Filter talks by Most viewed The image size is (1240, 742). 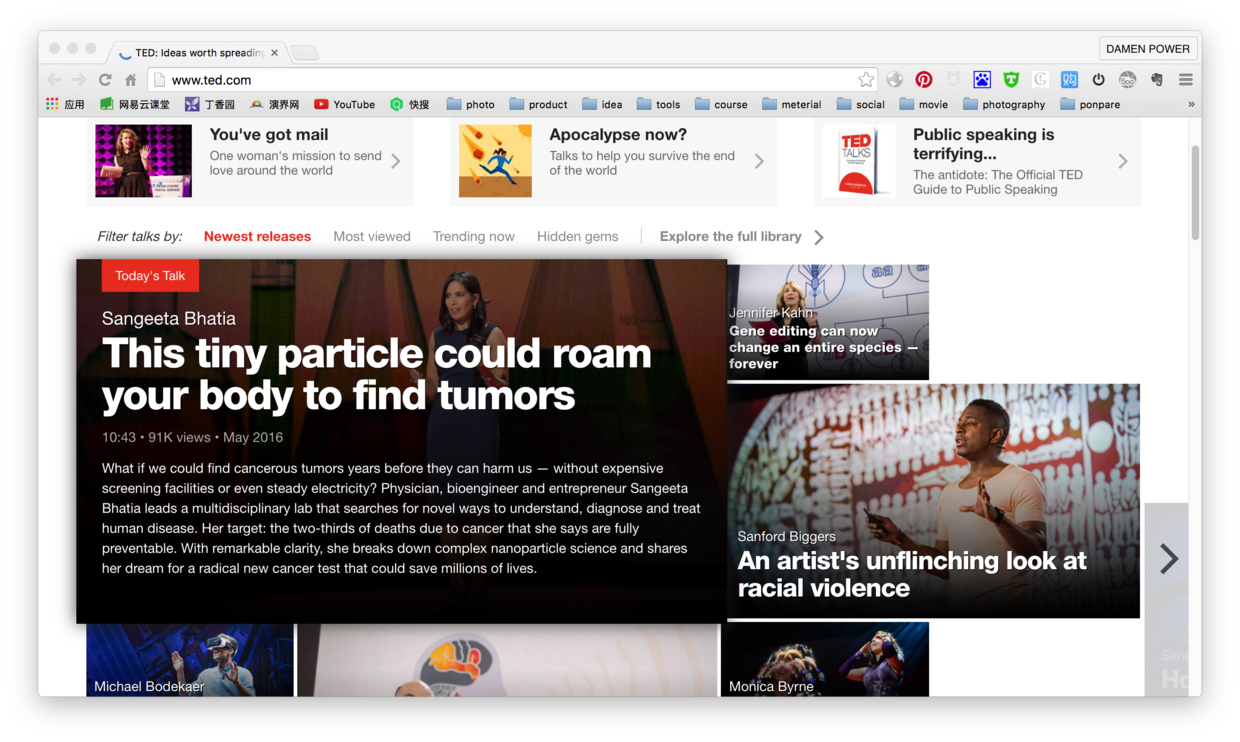coord(372,237)
